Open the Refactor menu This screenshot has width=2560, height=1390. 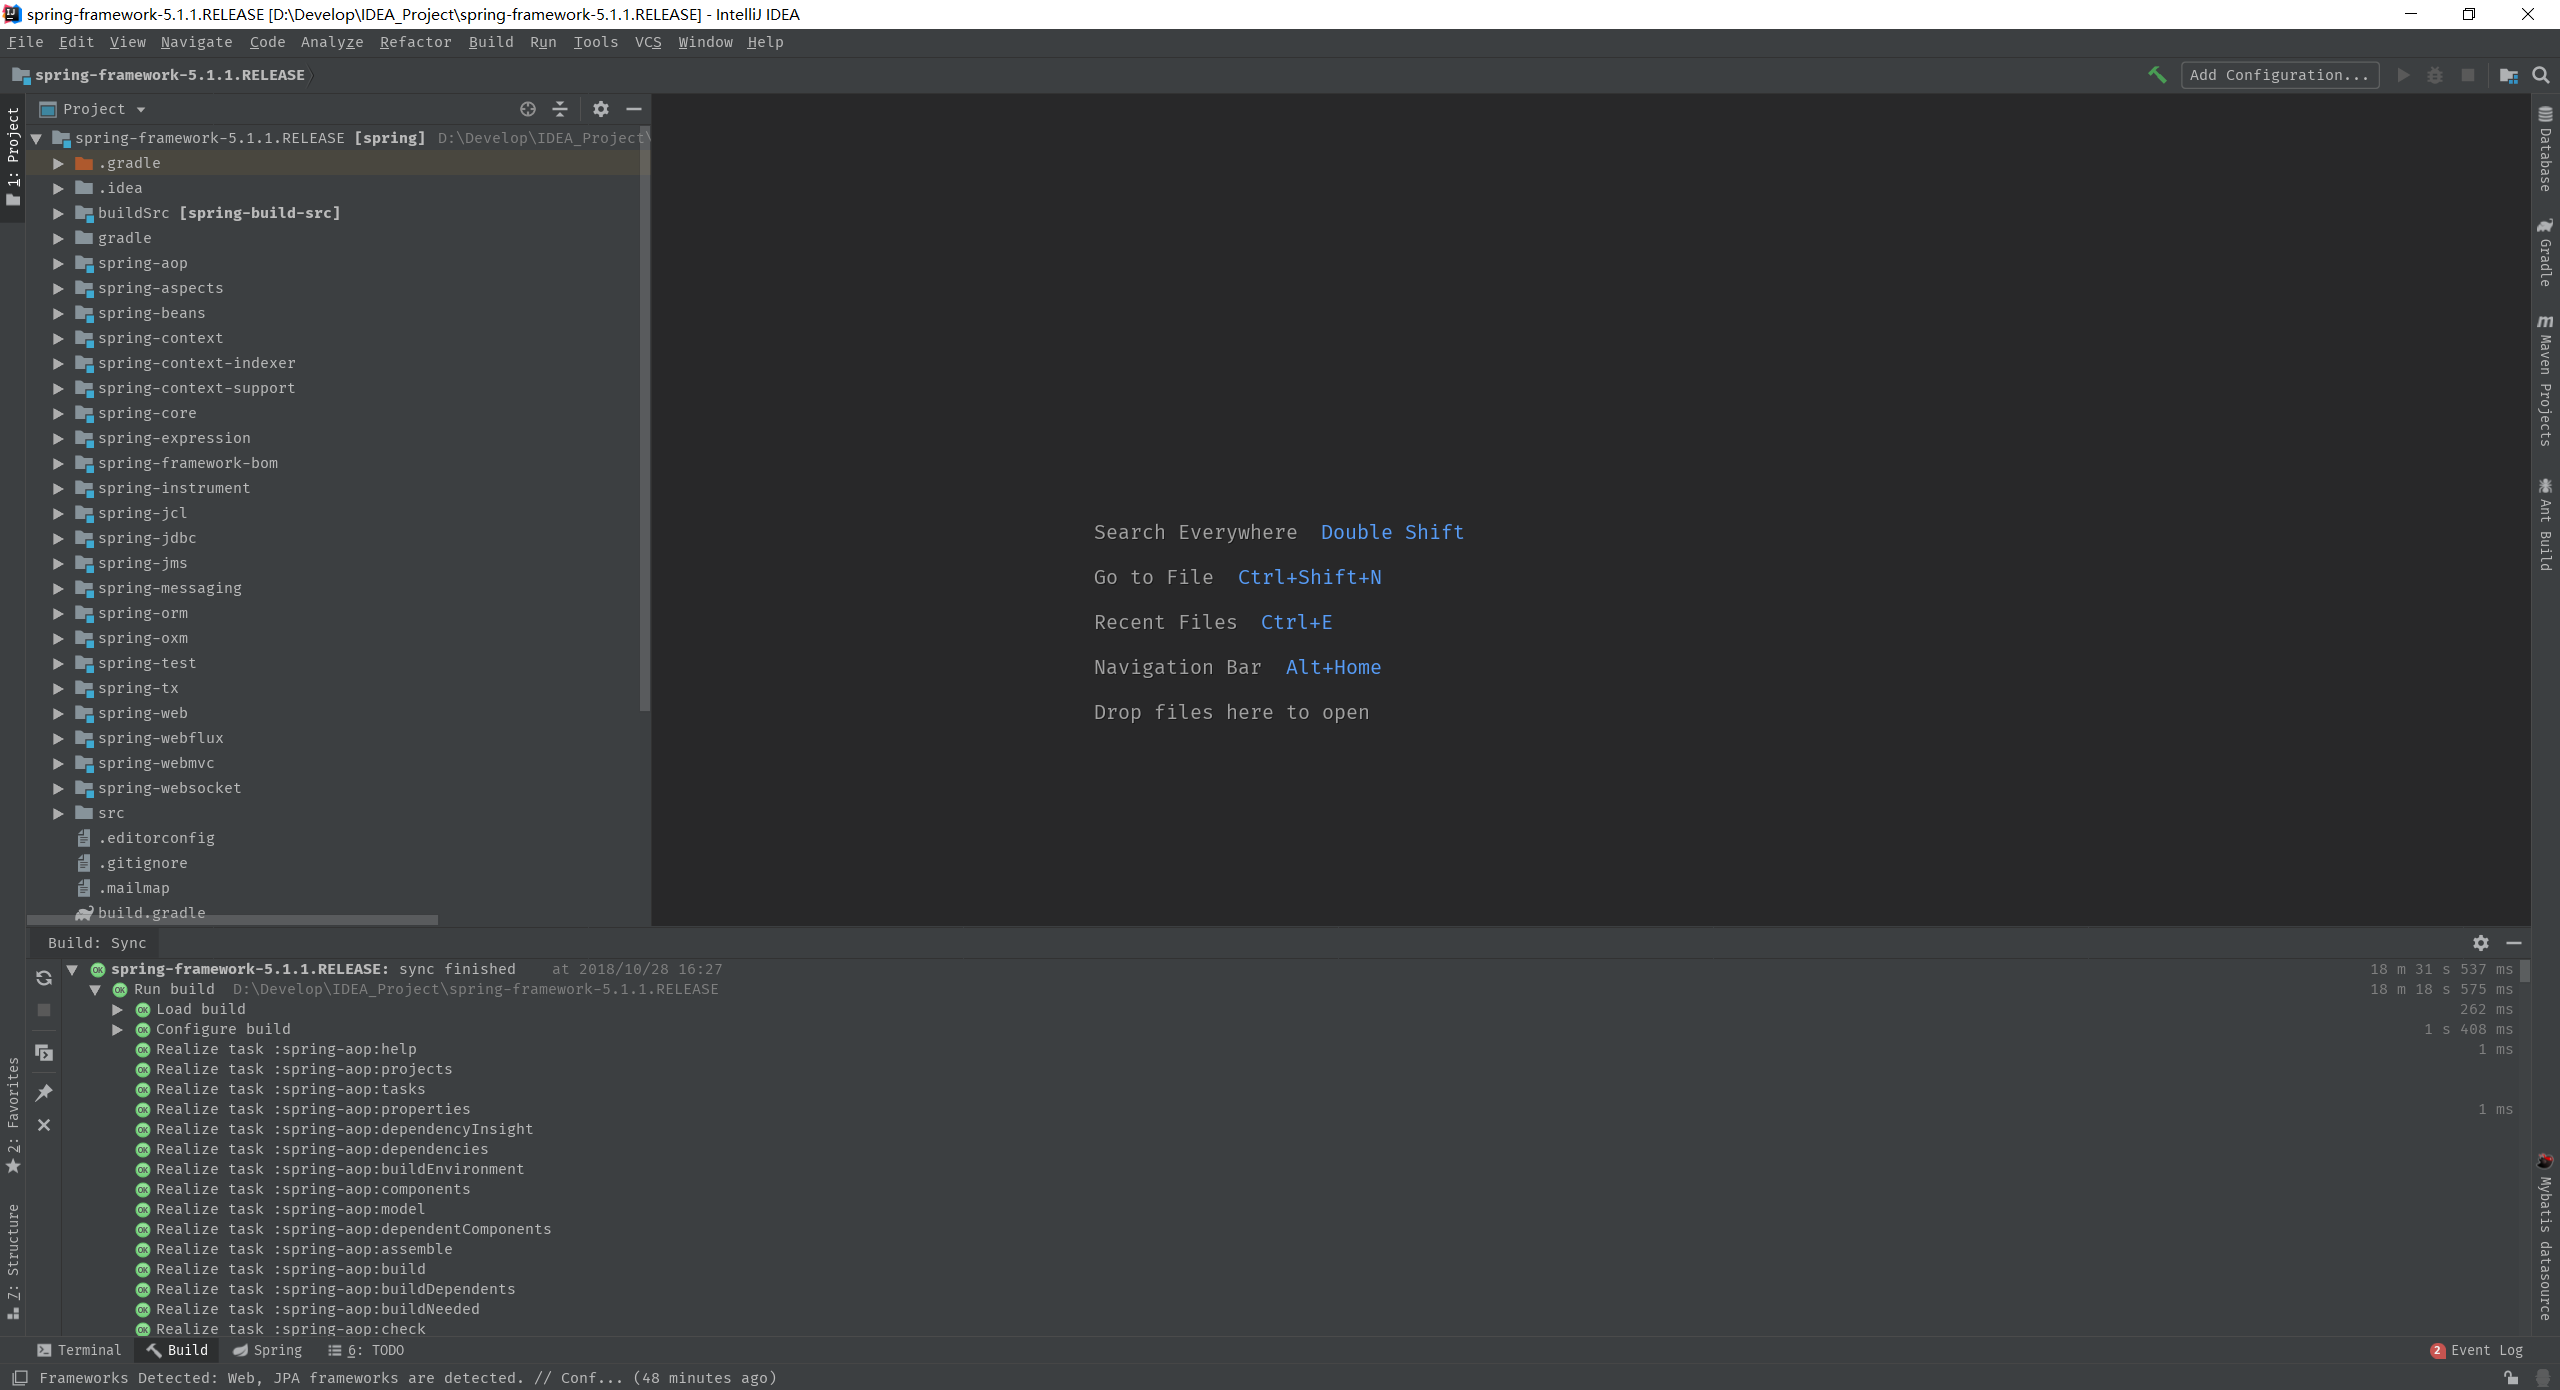[415, 42]
